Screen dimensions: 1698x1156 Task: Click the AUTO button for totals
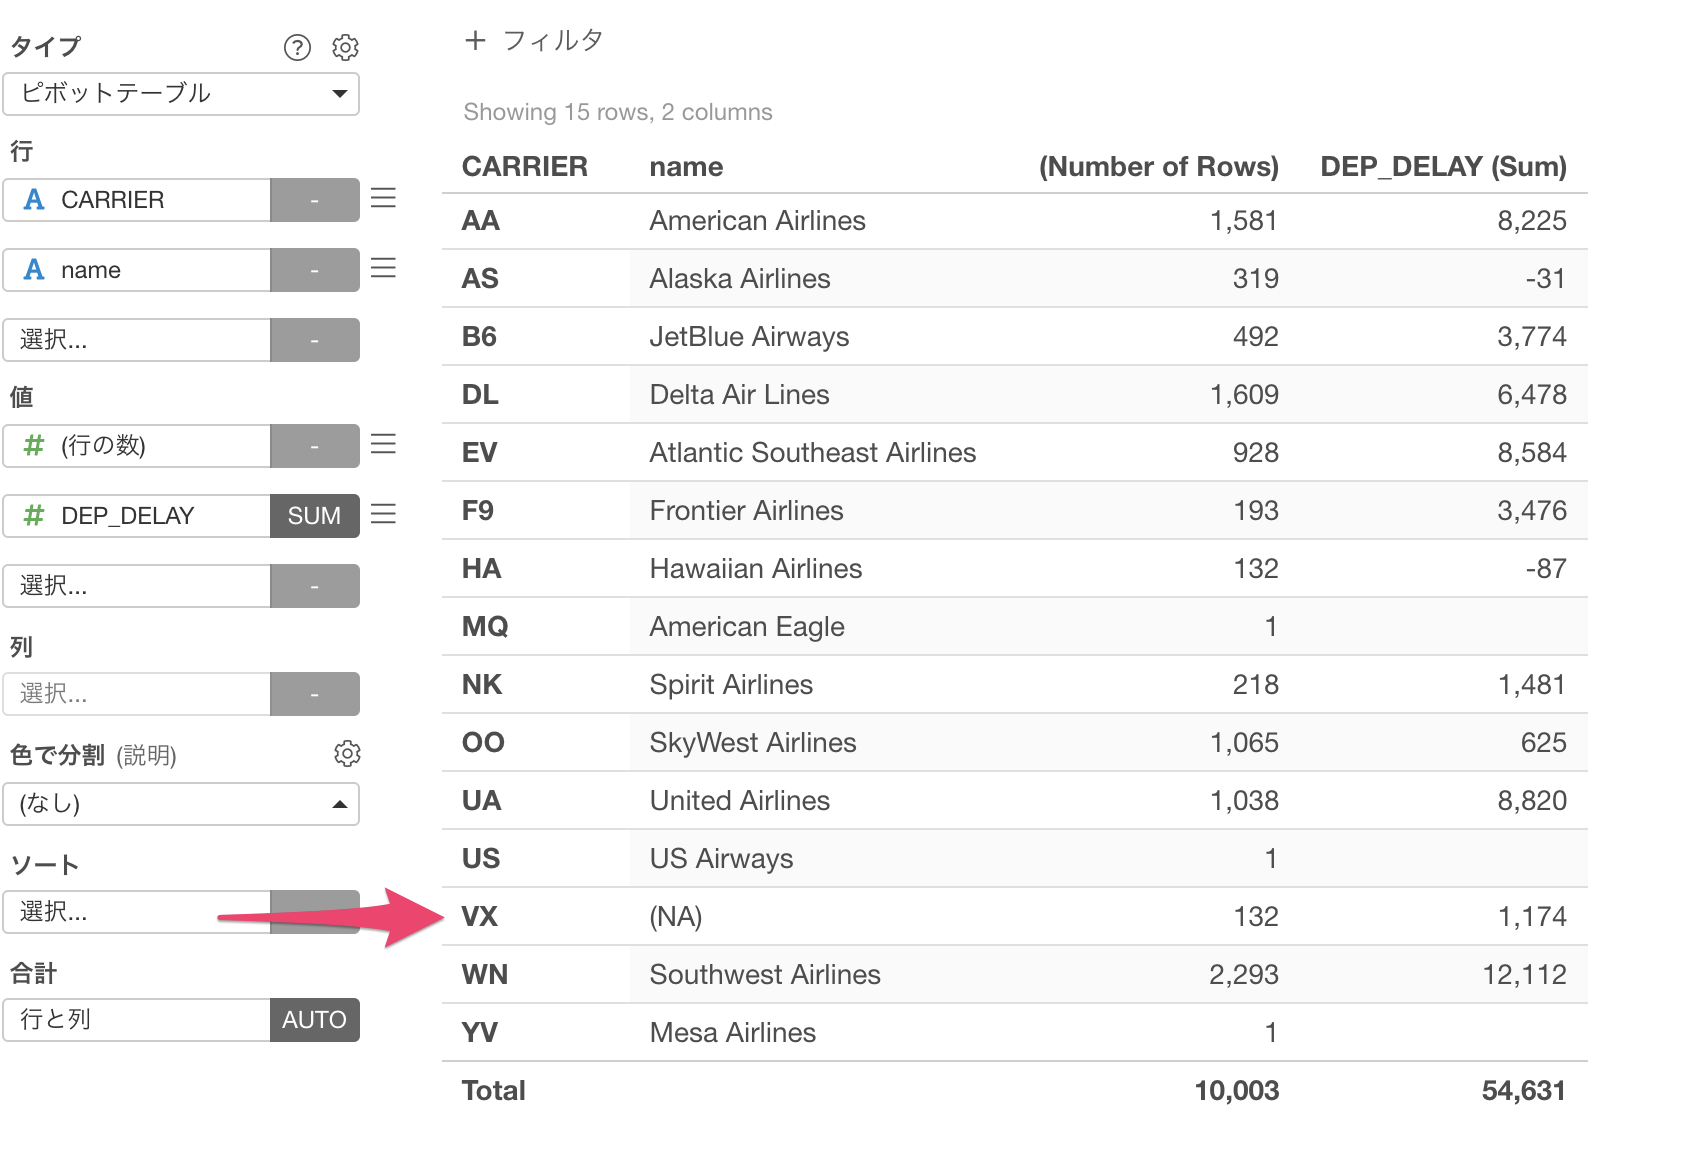tap(315, 1020)
